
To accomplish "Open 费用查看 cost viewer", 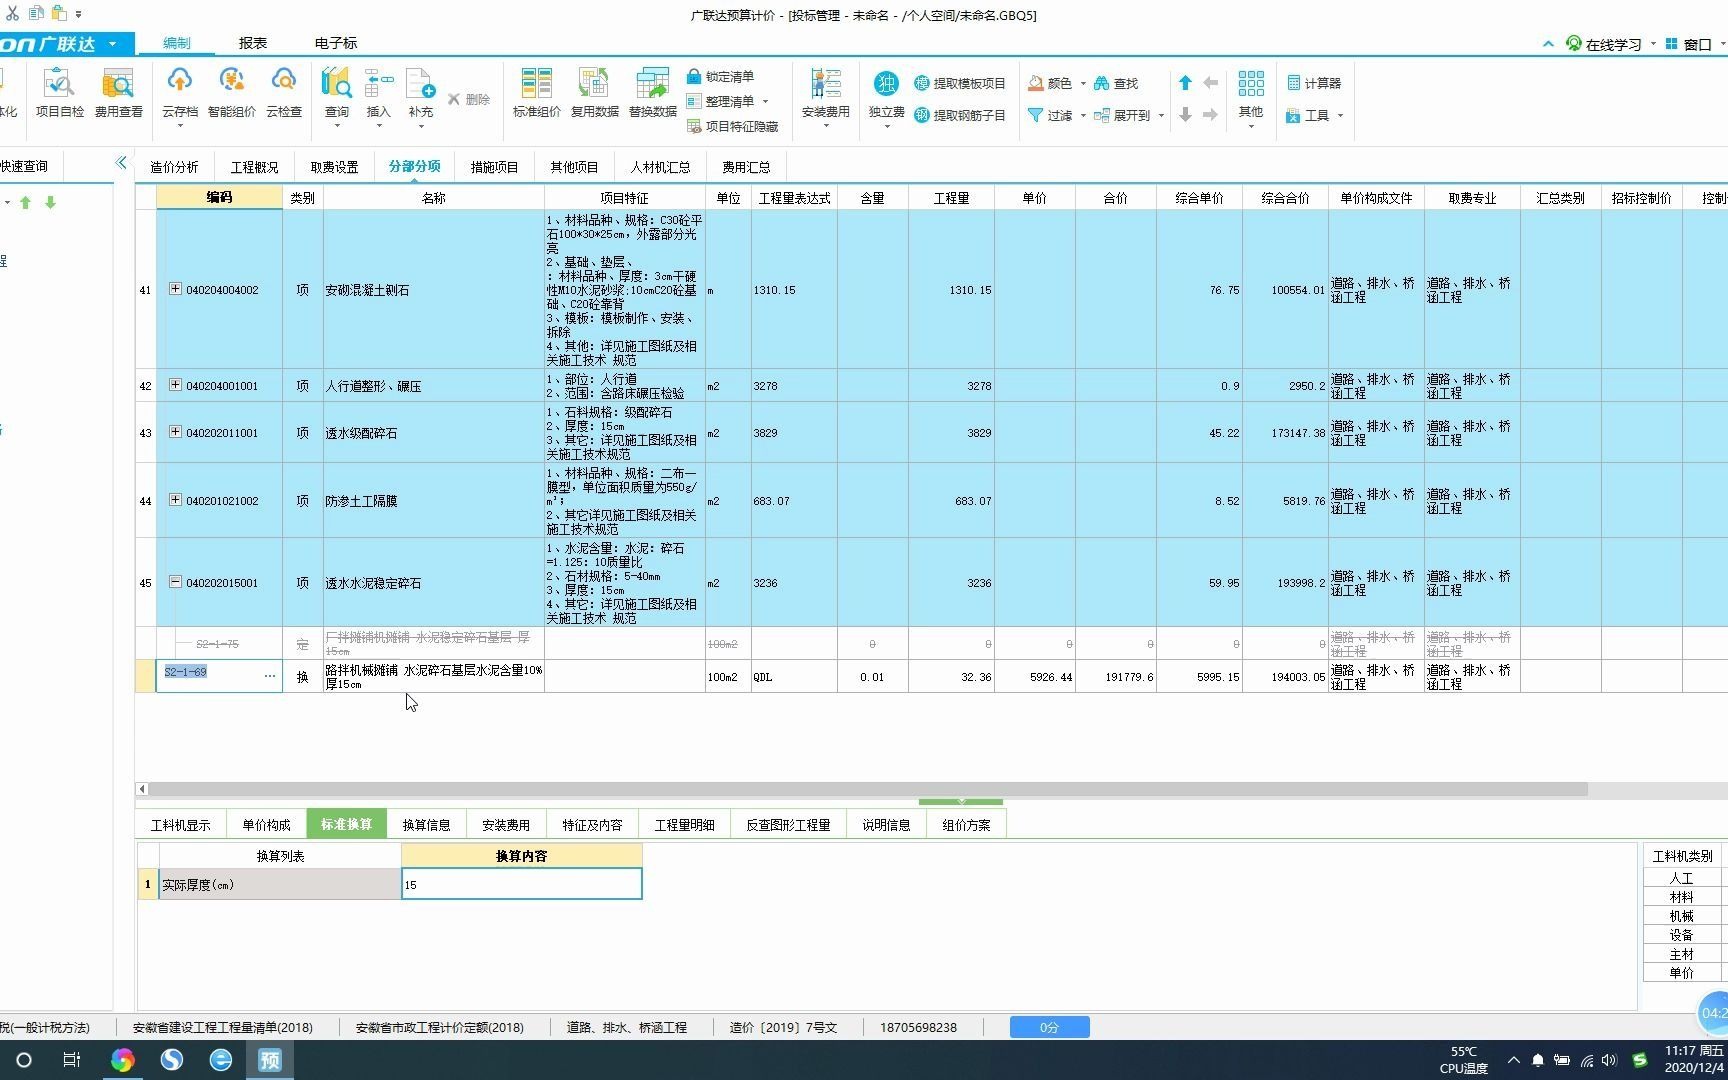I will 118,93.
